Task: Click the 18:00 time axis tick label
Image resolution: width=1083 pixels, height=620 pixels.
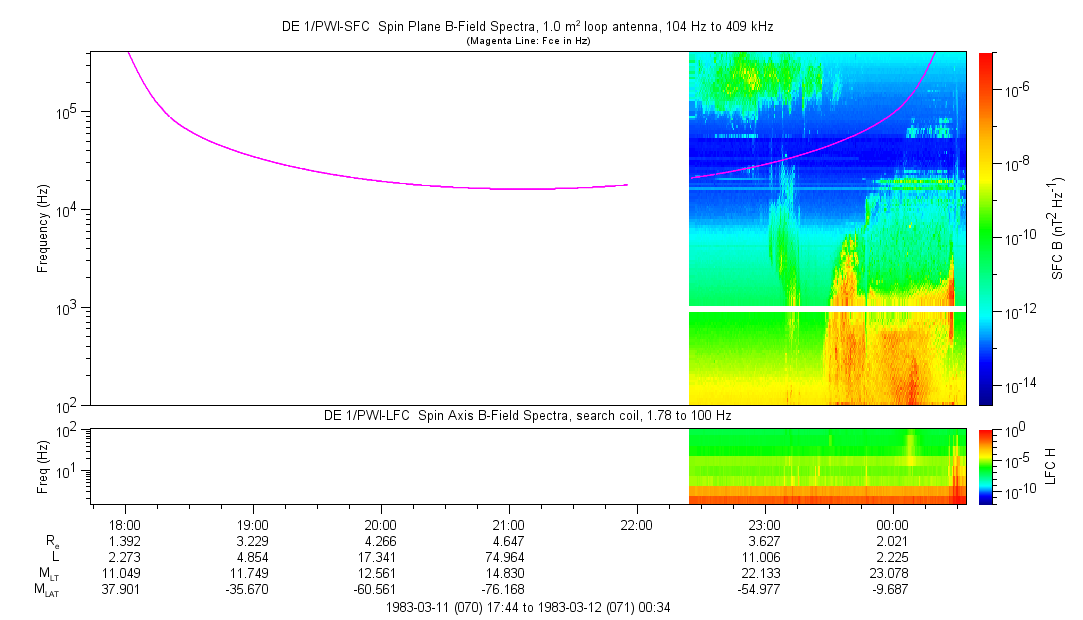Action: coord(124,524)
